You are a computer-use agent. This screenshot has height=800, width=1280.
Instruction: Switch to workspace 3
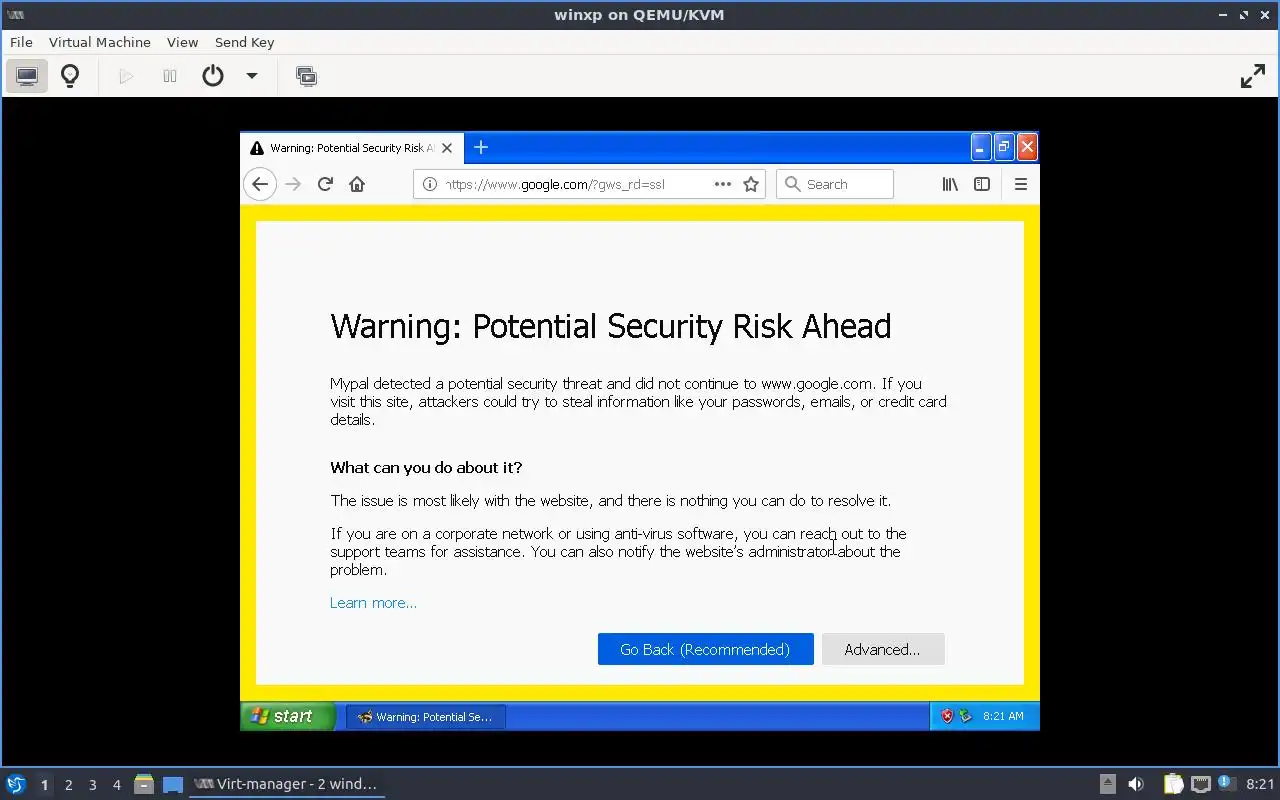click(93, 785)
